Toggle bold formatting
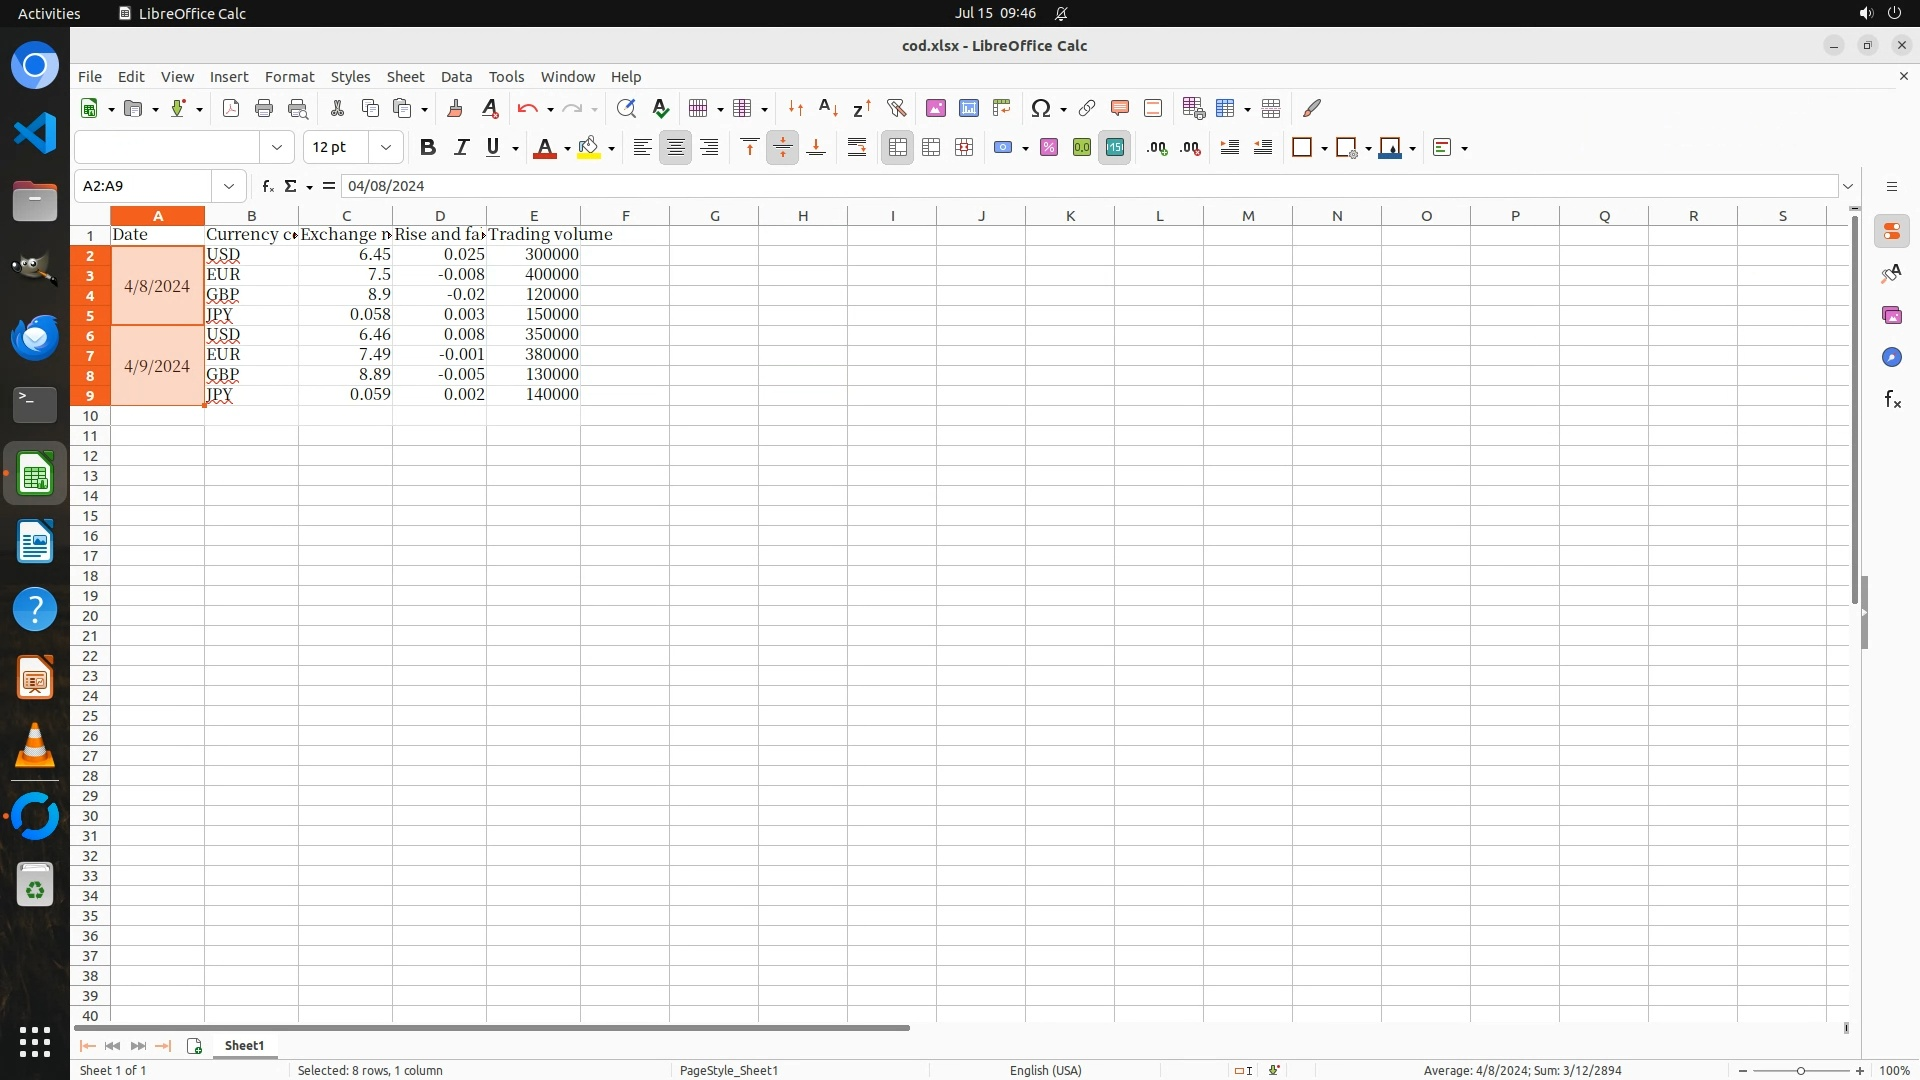Screen dimensions: 1920x1080 428,148
